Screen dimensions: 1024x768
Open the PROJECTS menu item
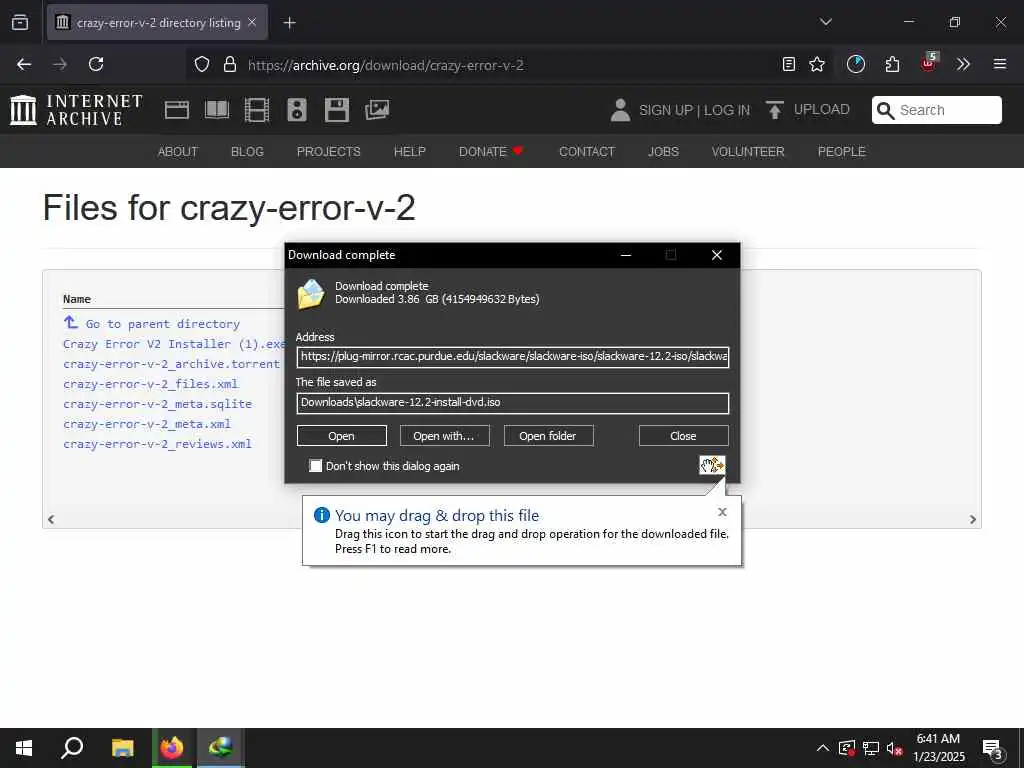328,152
